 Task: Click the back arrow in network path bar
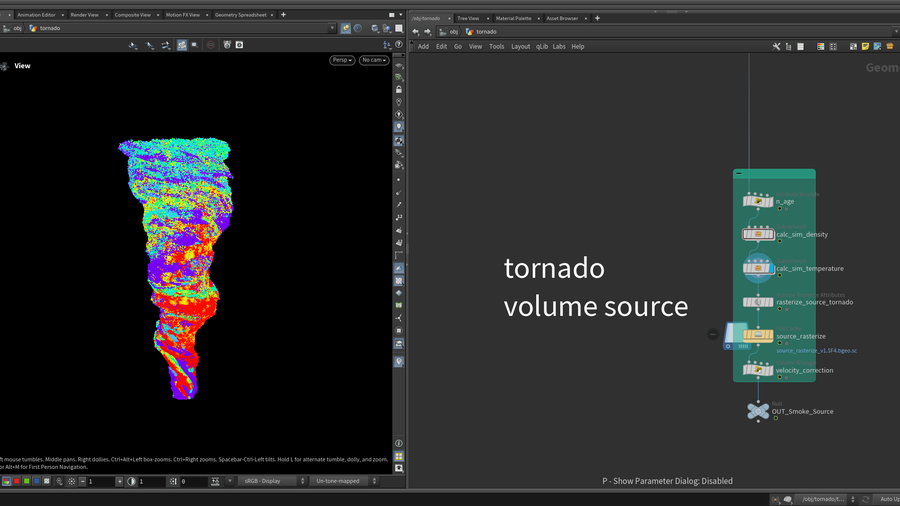click(x=416, y=31)
